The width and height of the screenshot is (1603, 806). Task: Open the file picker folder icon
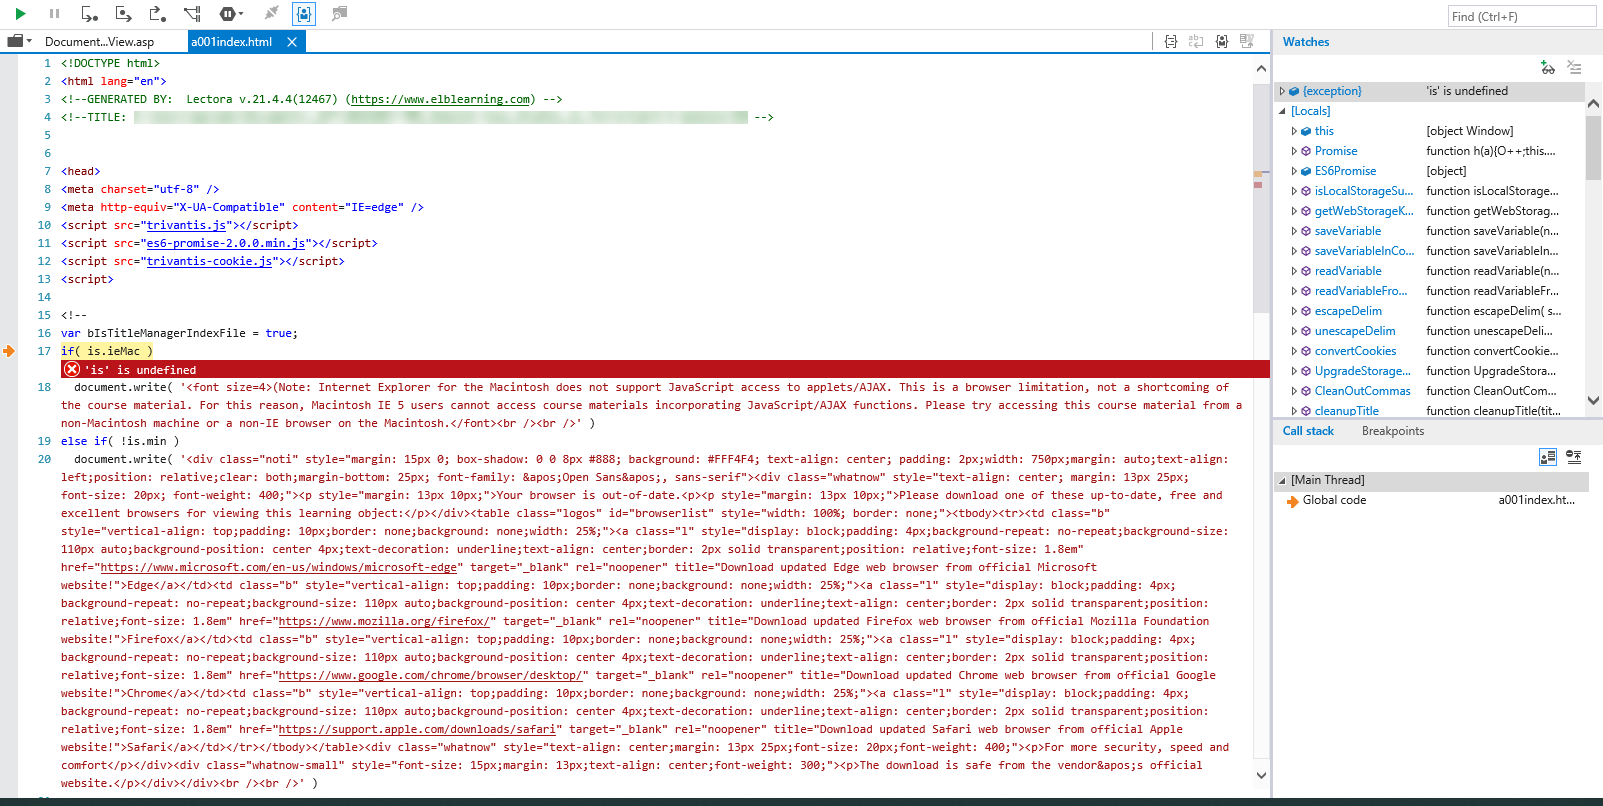point(16,42)
